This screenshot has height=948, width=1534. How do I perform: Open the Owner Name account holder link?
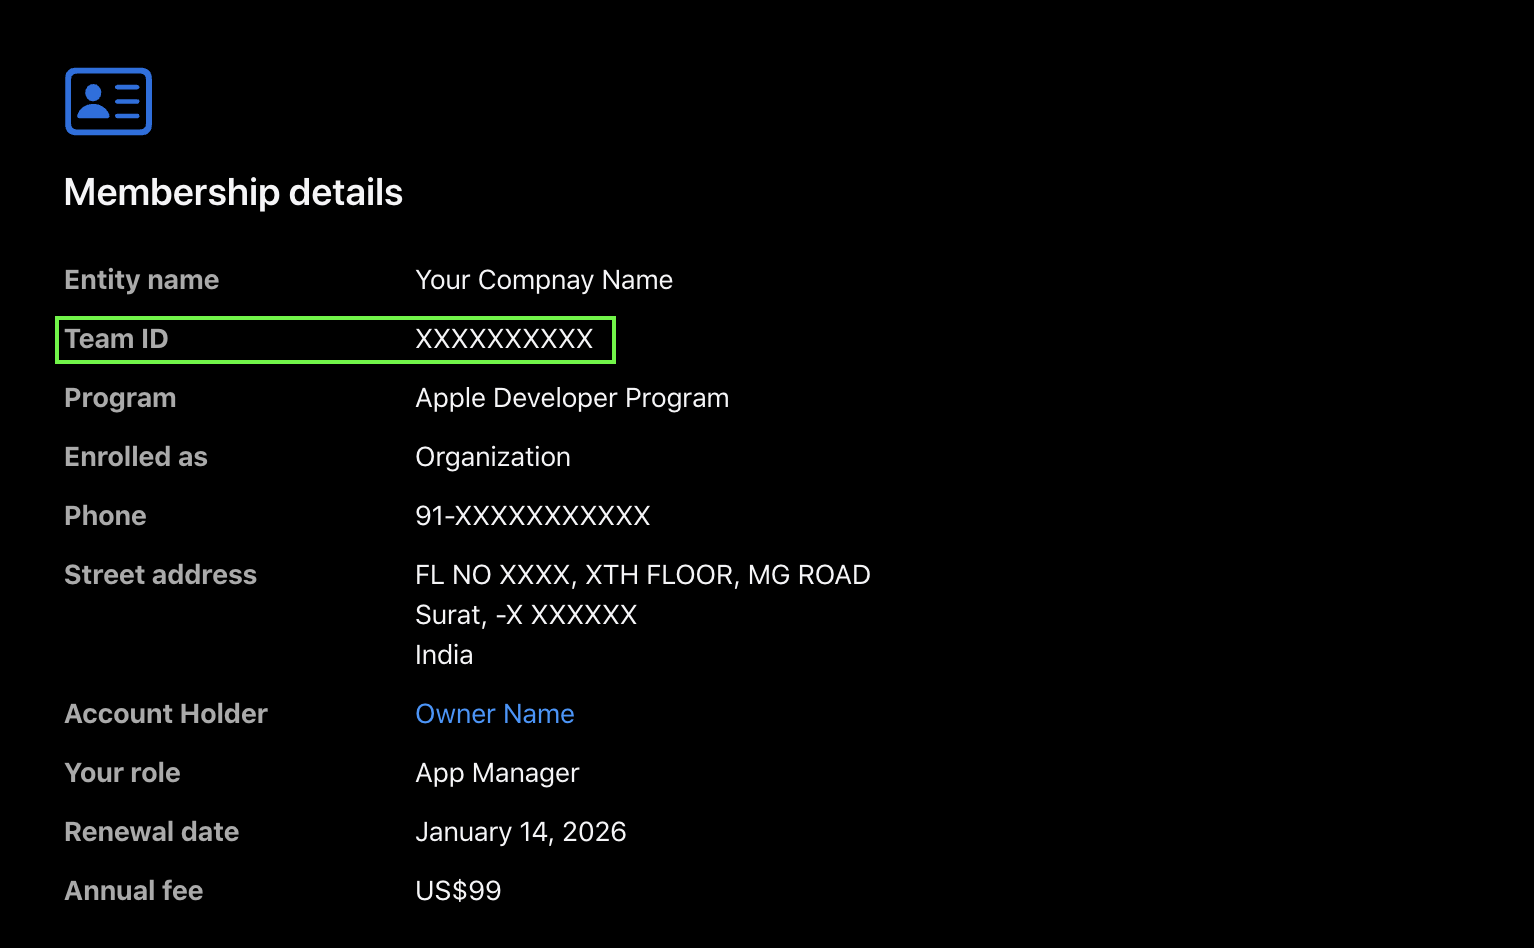(495, 714)
